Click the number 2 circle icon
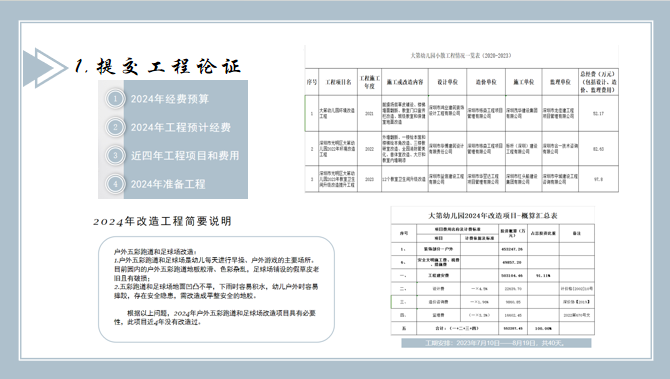Viewport: 670px width, 379px height. [115, 127]
